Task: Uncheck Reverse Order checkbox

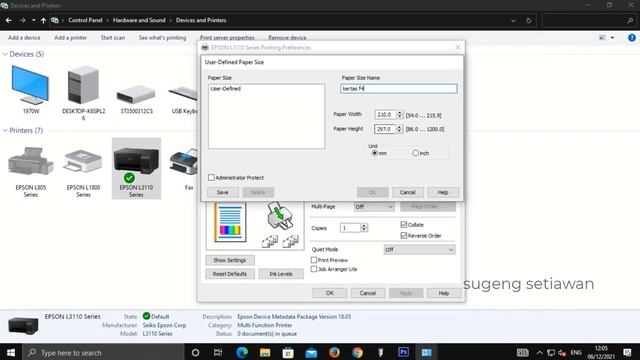Action: coord(404,236)
